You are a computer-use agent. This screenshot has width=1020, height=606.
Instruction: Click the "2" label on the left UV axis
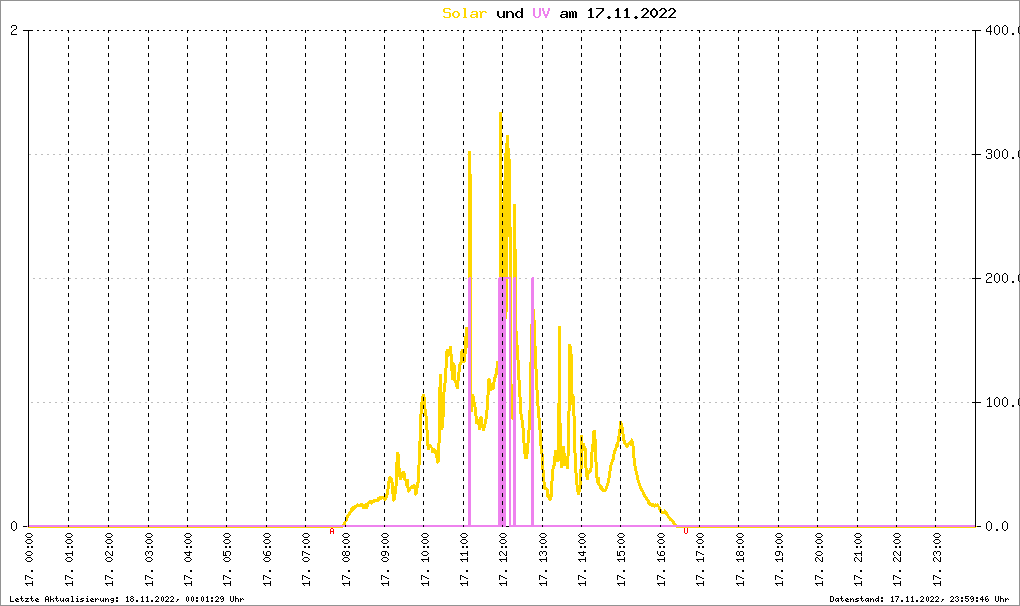point(14,31)
